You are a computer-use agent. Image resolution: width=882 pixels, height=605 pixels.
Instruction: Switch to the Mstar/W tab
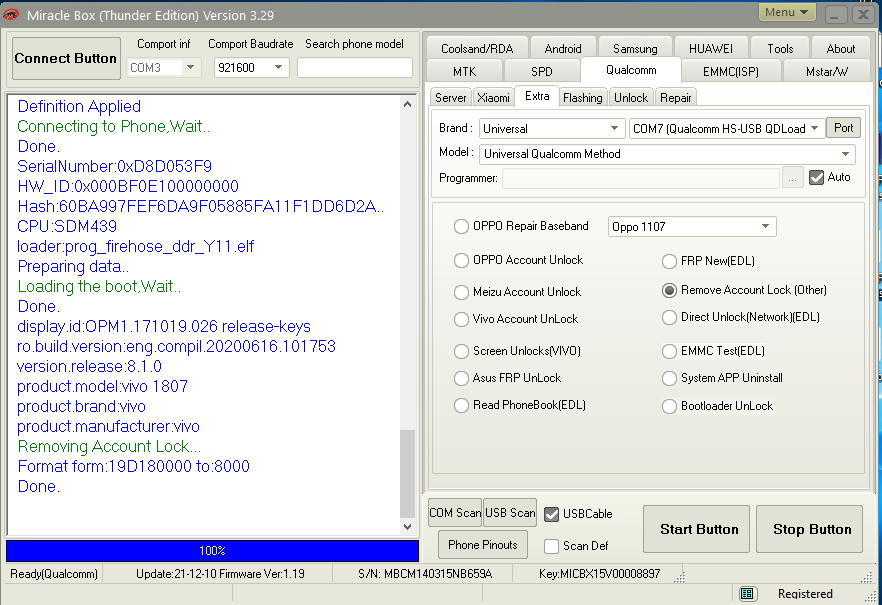(x=826, y=72)
